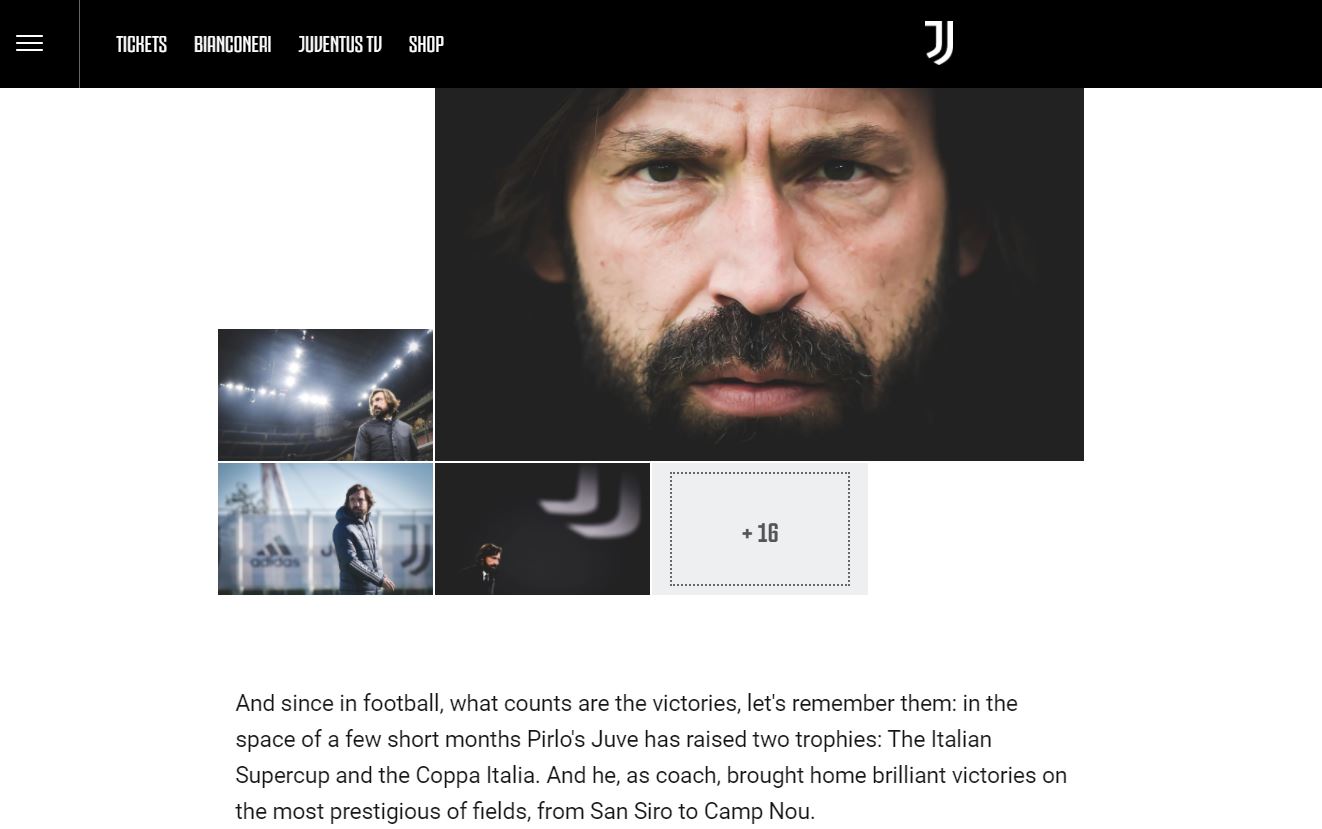Show the +16 more gallery photos
Image resolution: width=1322 pixels, height=829 pixels.
(760, 529)
